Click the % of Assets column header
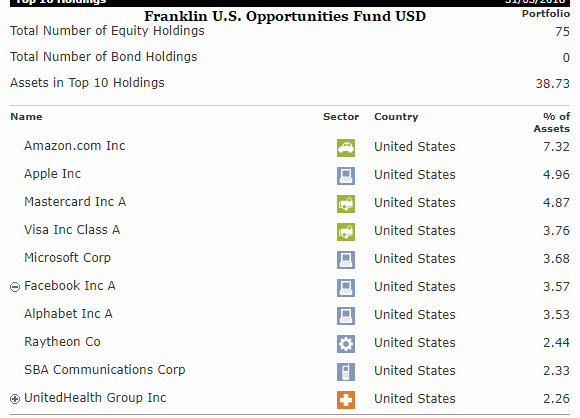580x418 pixels. pos(552,123)
